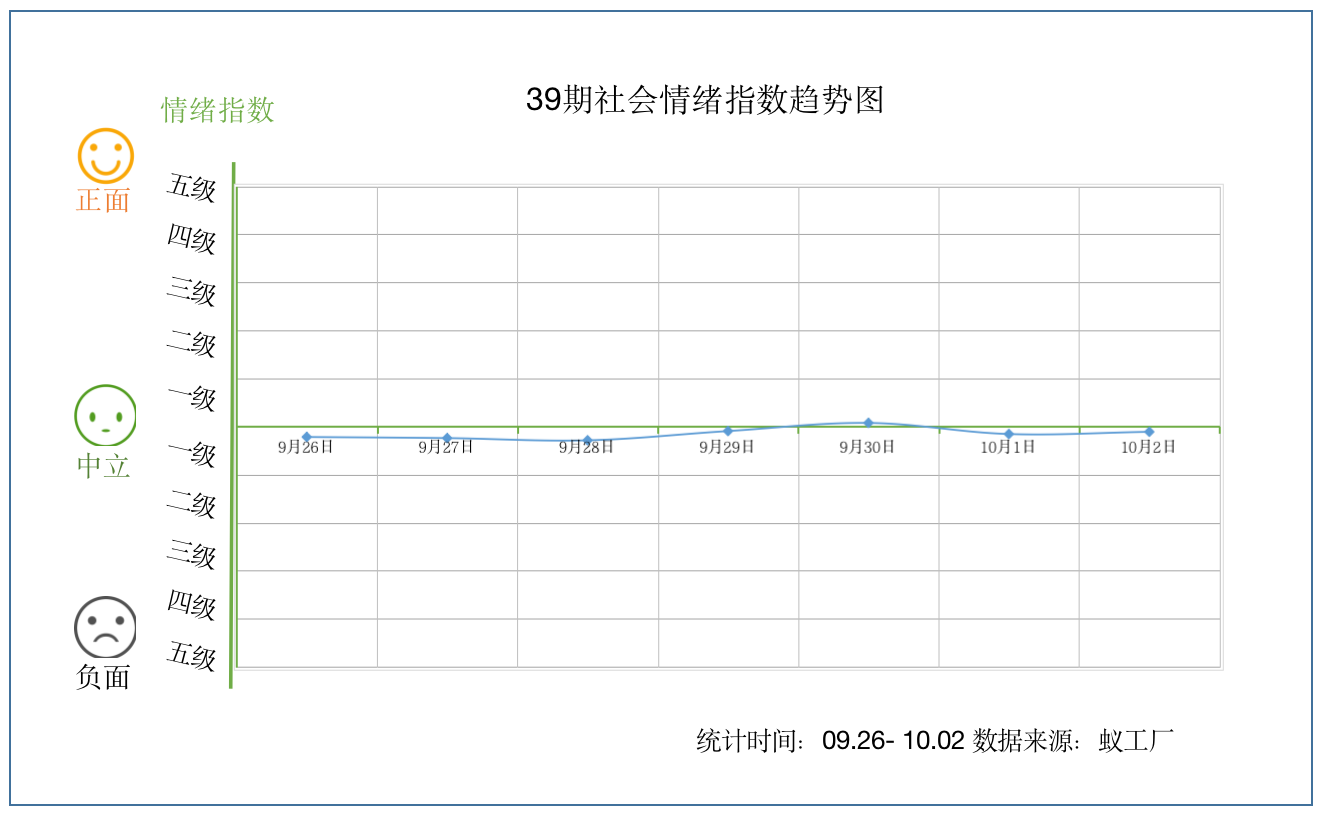The image size is (1324, 814).
Task: Click the 数据来源:蚁工厂 source text
Action: point(1073,741)
